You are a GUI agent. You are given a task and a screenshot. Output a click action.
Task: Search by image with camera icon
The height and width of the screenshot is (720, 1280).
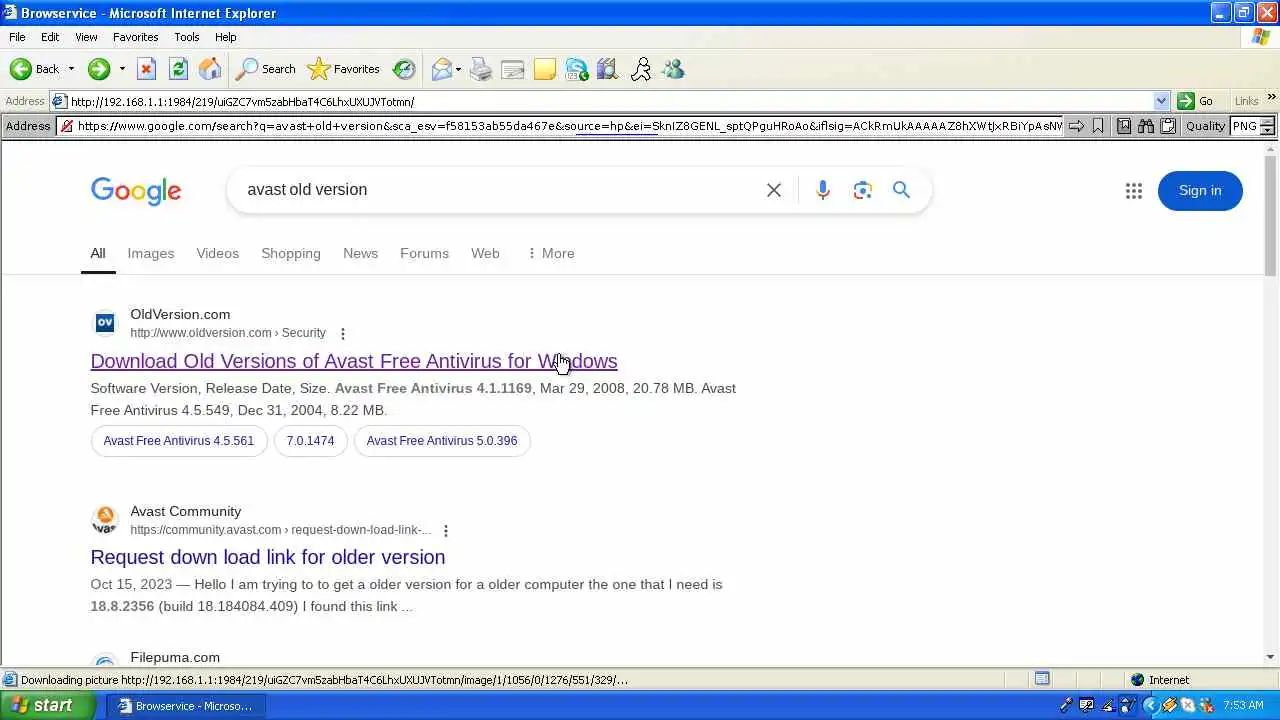tap(863, 190)
